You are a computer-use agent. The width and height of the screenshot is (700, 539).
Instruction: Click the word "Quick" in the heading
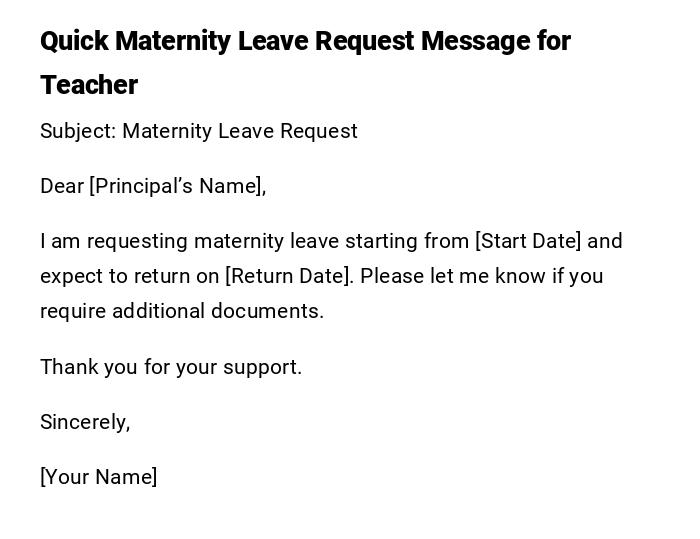(74, 41)
